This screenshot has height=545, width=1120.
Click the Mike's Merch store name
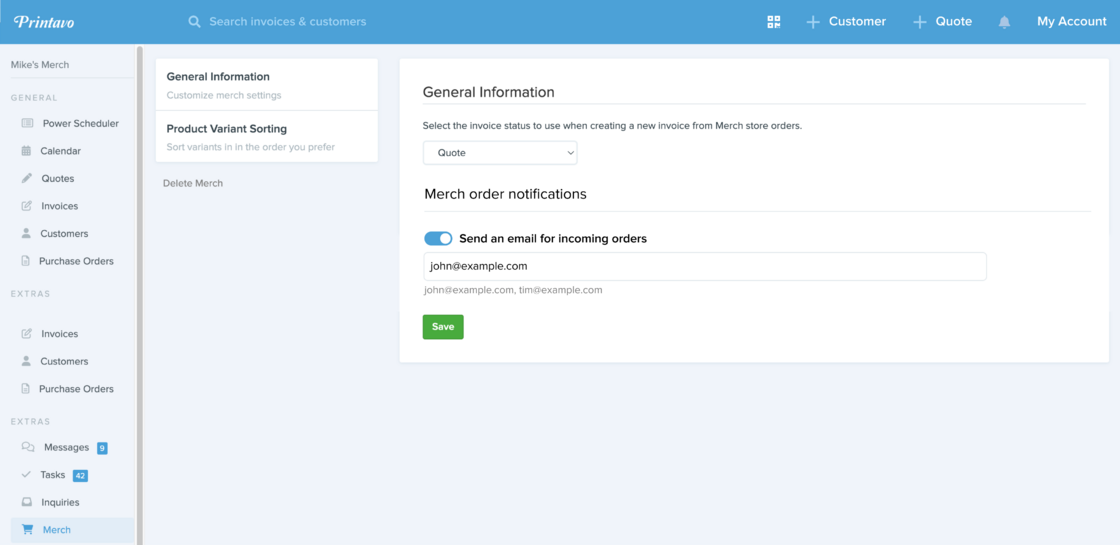point(40,64)
